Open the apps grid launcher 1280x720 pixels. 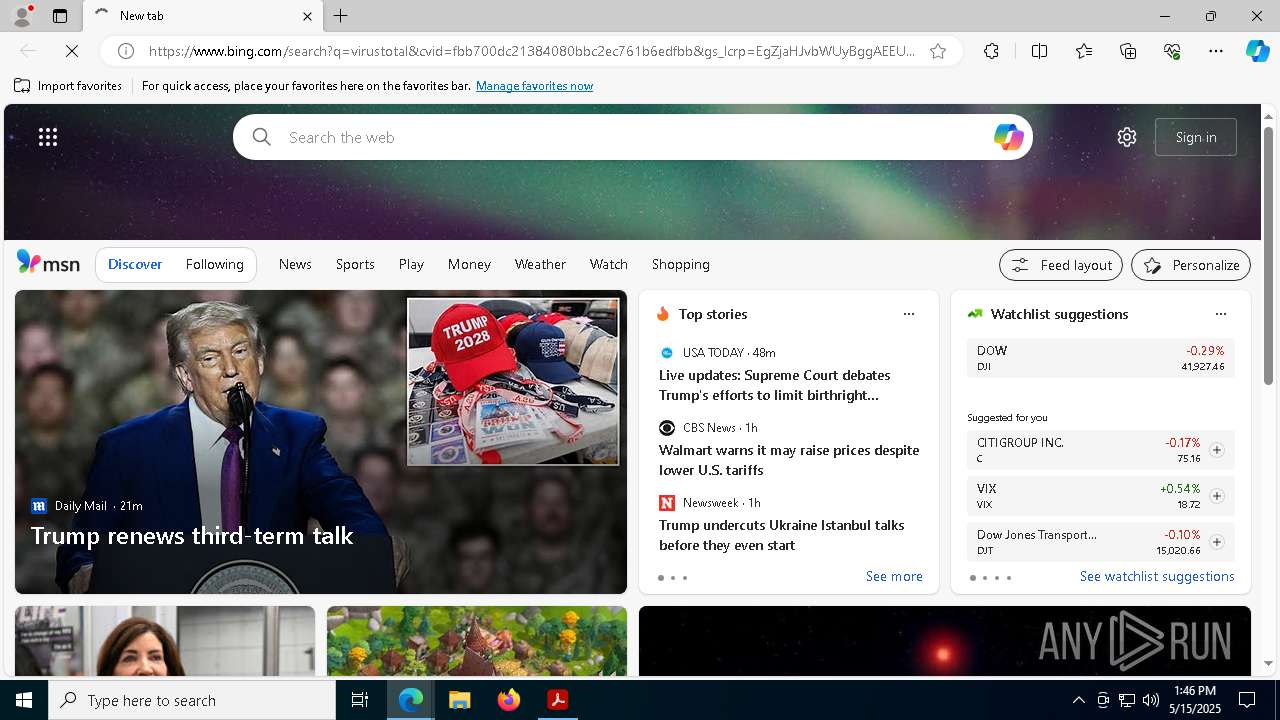coord(48,137)
